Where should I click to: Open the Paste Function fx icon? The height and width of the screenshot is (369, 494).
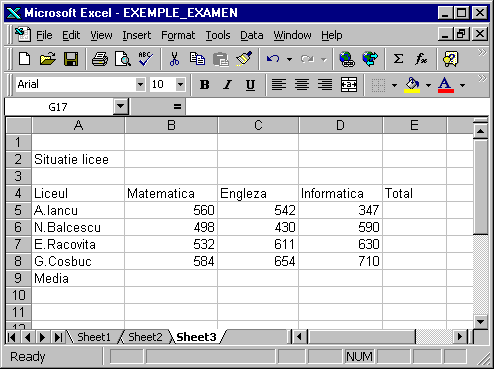[421, 59]
